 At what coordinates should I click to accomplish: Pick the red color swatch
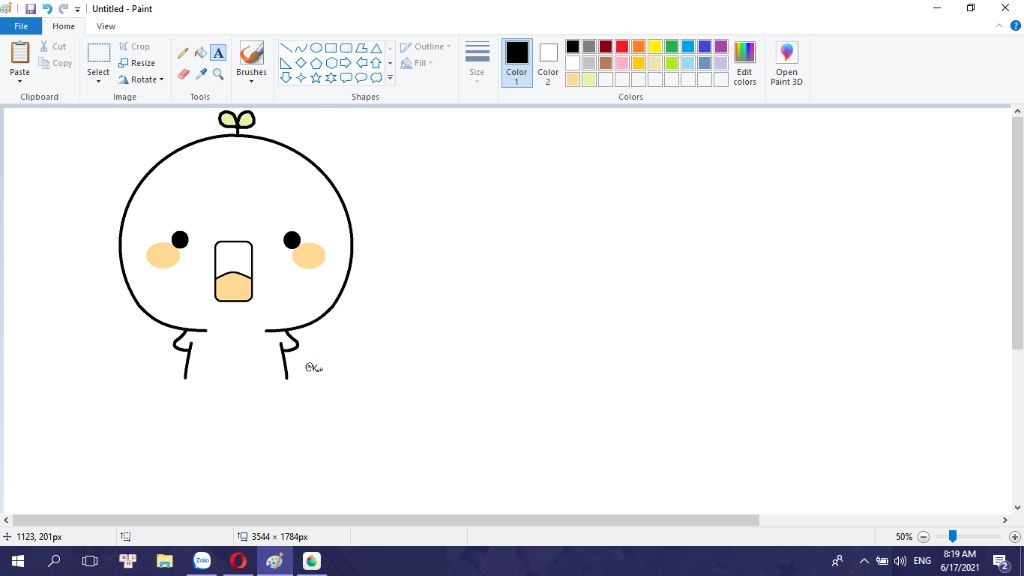click(622, 46)
